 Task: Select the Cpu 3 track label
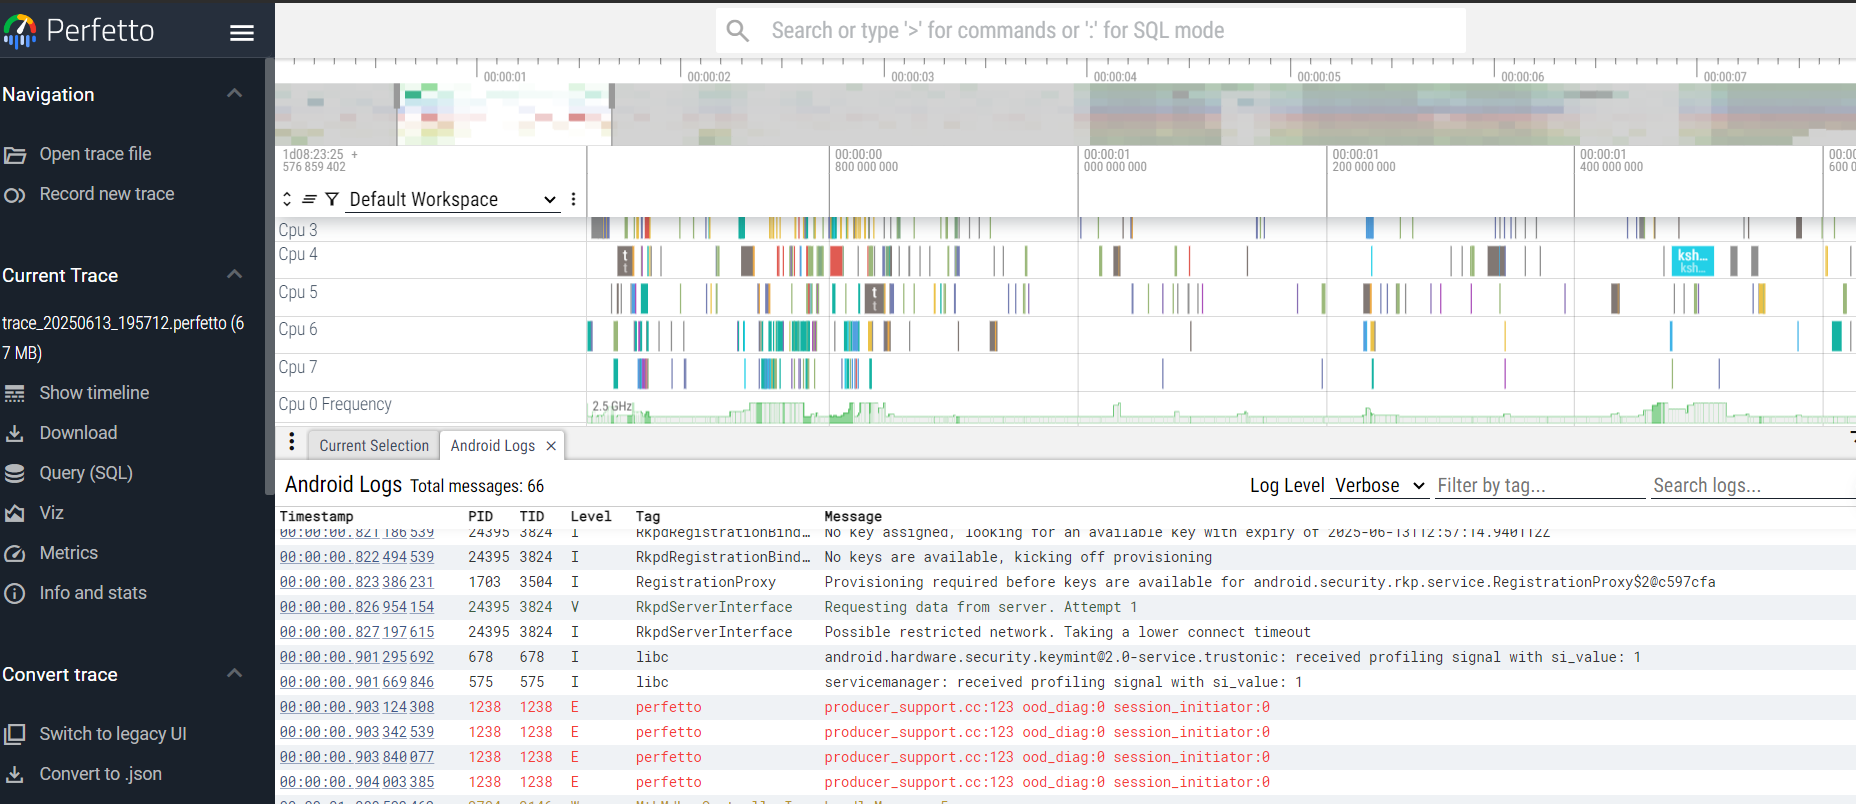pyautogui.click(x=298, y=230)
